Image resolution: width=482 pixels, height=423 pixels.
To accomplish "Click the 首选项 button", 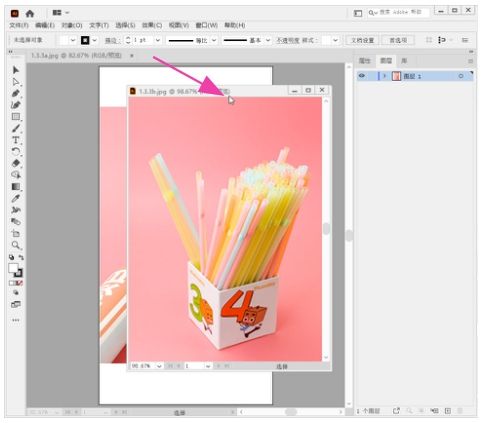I will [398, 40].
